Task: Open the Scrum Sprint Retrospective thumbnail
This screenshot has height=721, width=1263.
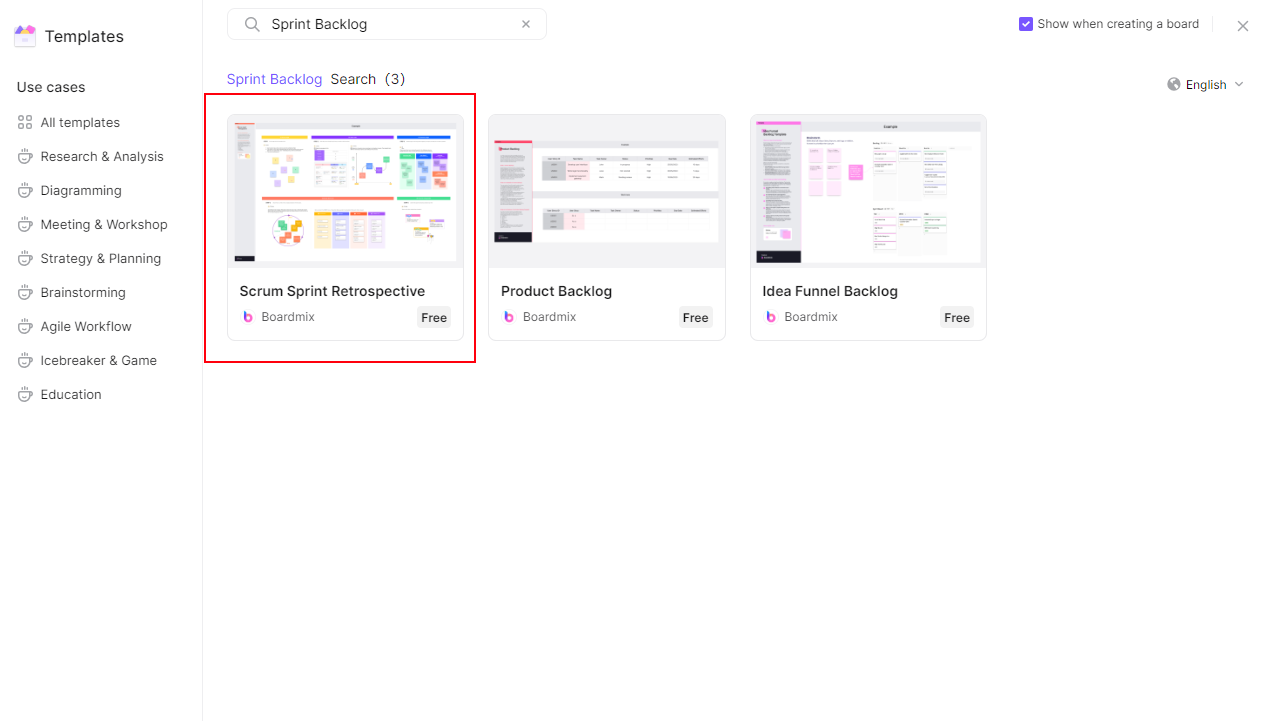Action: [346, 191]
